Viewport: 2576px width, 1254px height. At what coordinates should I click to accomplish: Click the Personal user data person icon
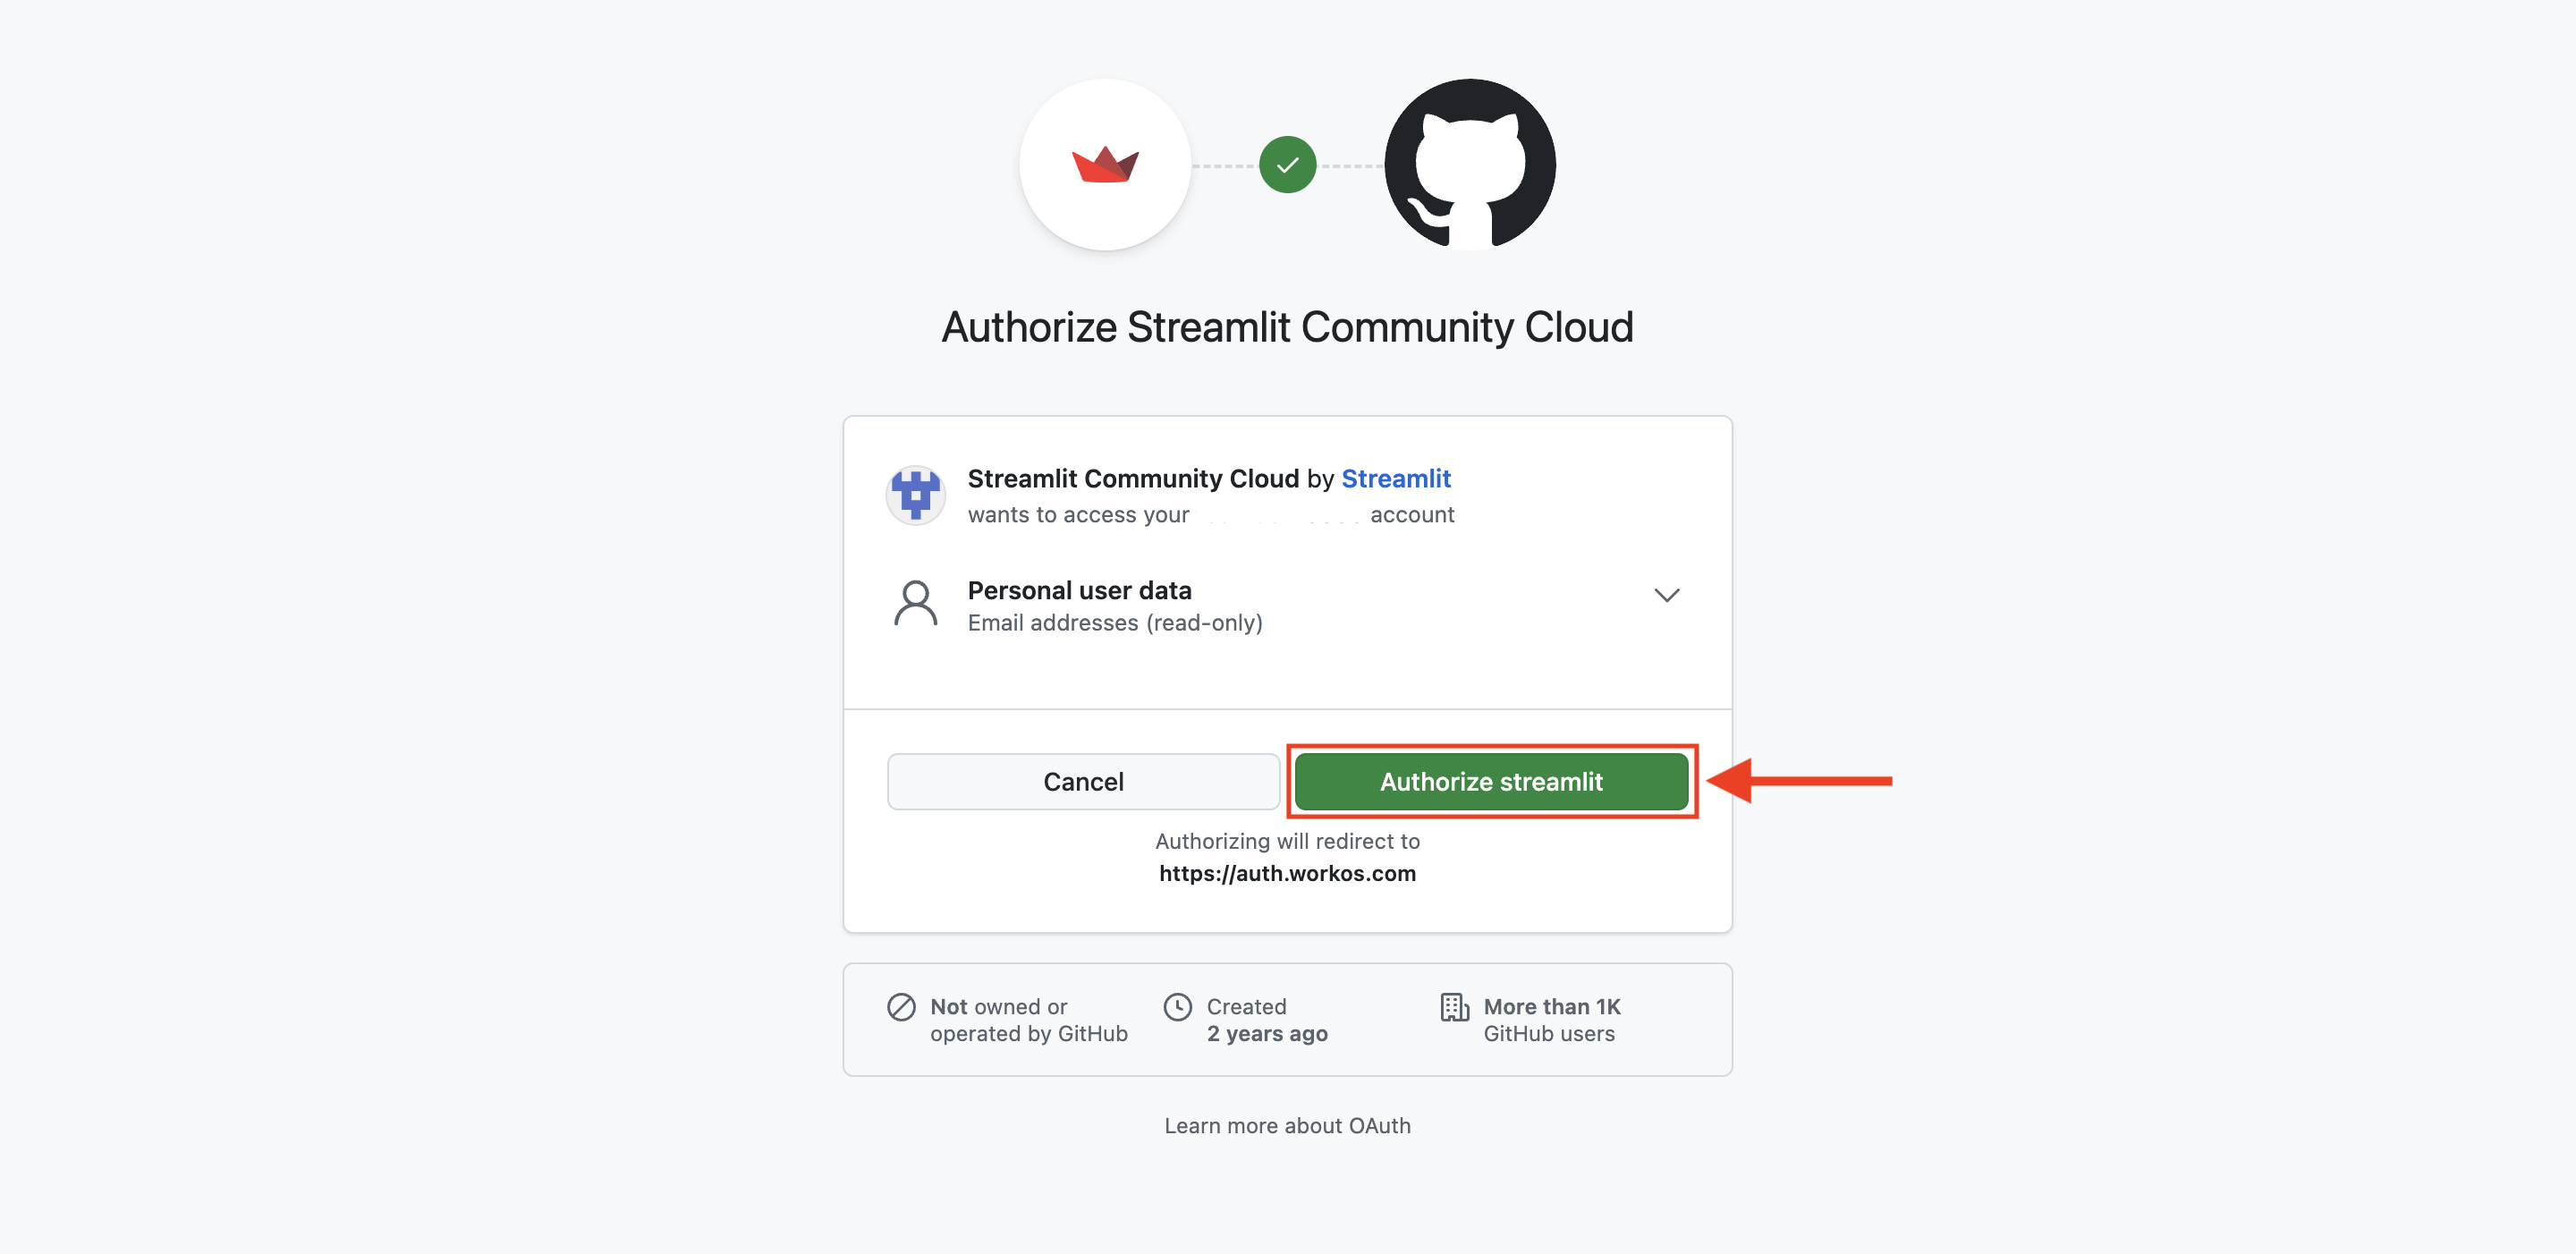[x=915, y=603]
